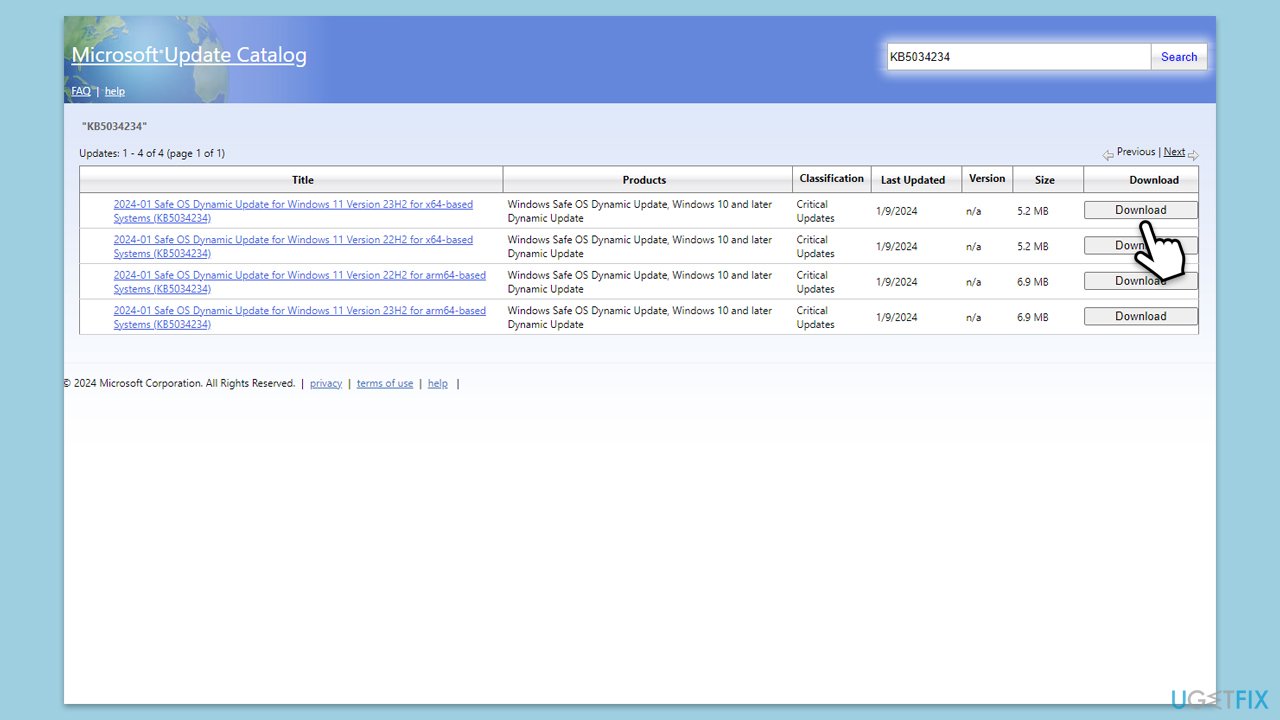This screenshot has width=1280, height=720.
Task: Click the Microsoft Update Catalog title link
Action: point(189,55)
